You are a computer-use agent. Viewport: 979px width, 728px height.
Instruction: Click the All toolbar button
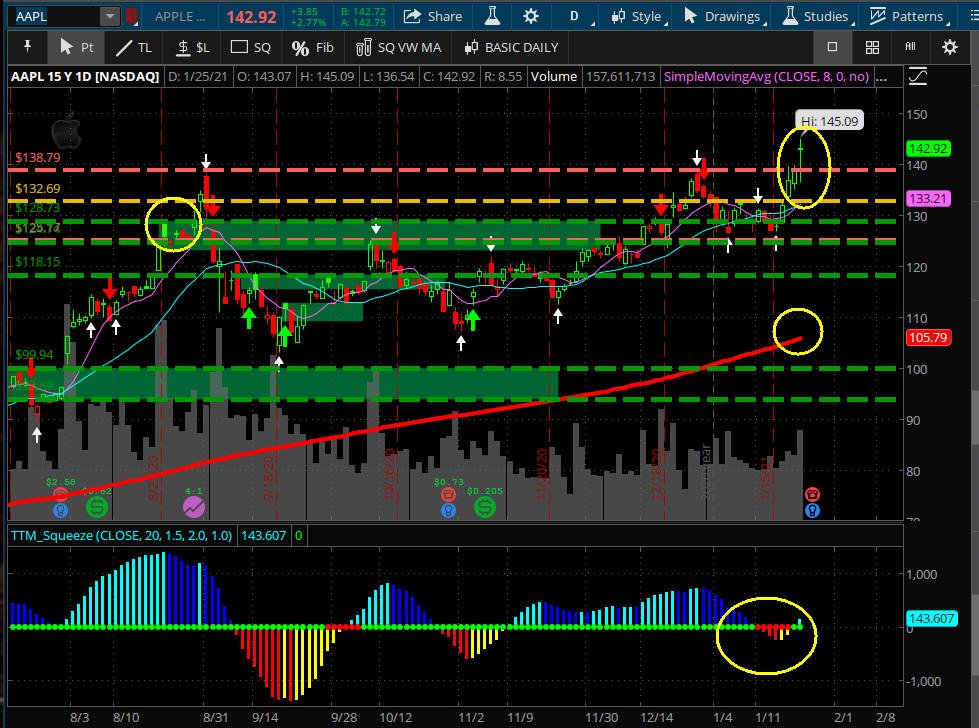tap(910, 47)
